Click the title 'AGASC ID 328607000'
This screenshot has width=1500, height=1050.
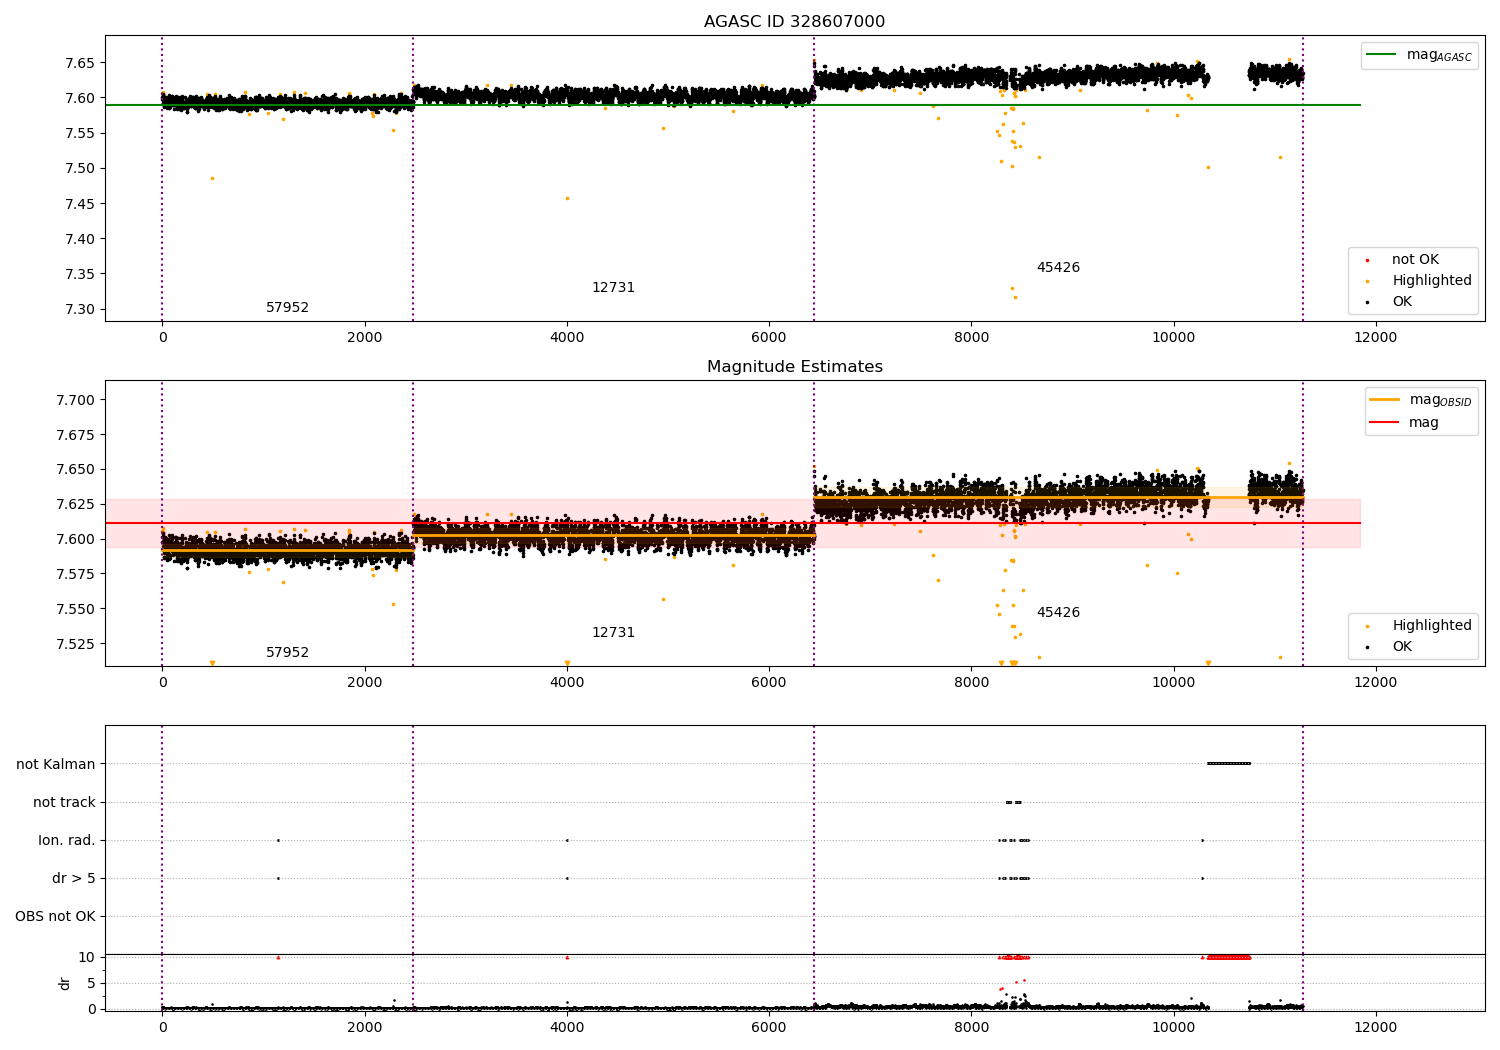794,22
